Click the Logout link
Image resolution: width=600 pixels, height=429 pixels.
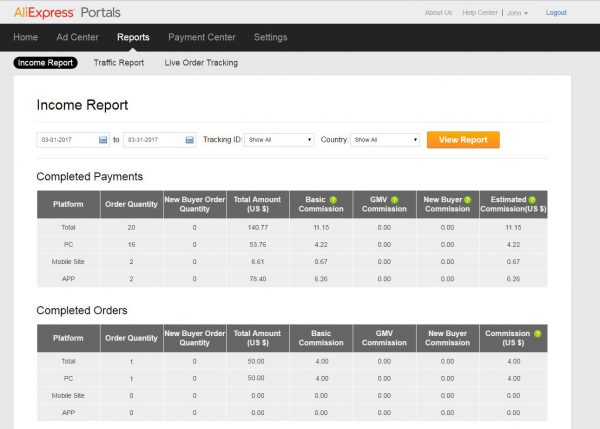pos(556,13)
